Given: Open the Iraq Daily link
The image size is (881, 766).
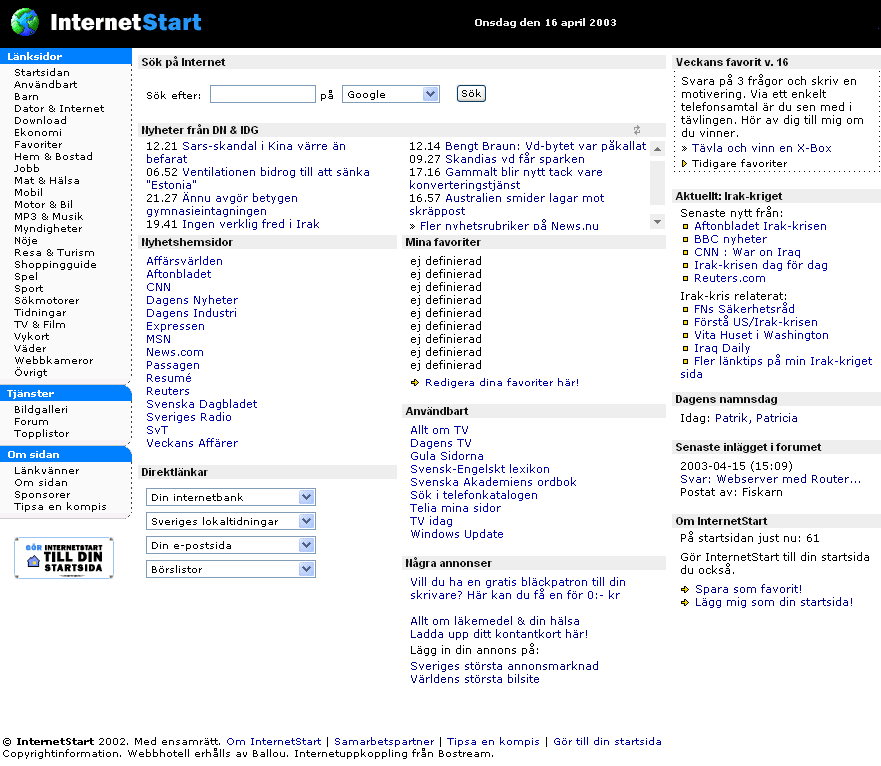Looking at the screenshot, I should click(x=722, y=348).
